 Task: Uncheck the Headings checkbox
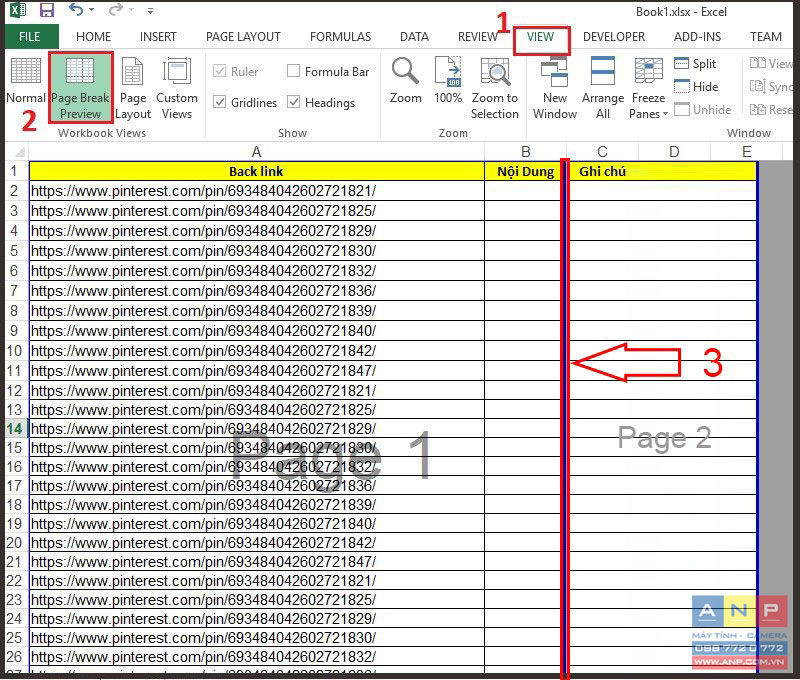[293, 102]
